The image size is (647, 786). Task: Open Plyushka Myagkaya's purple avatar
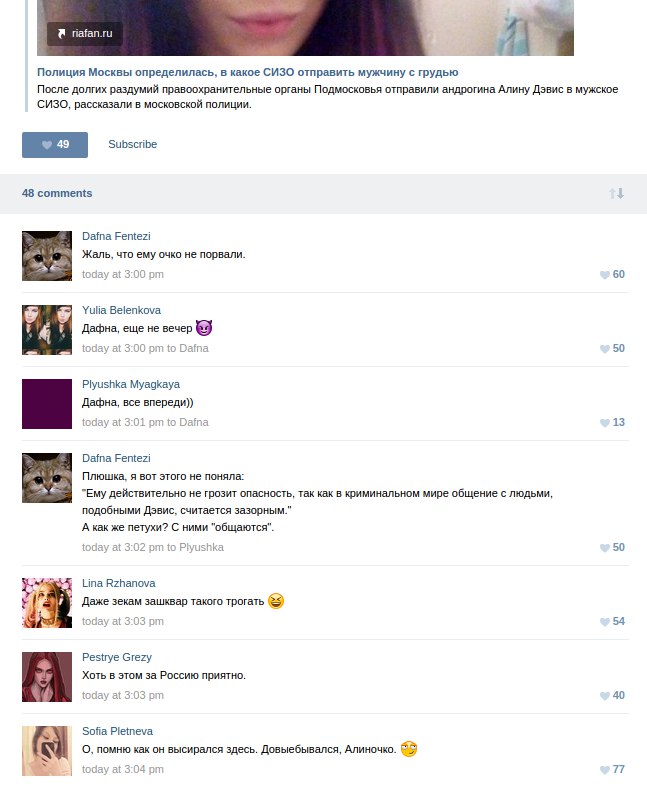(47, 404)
